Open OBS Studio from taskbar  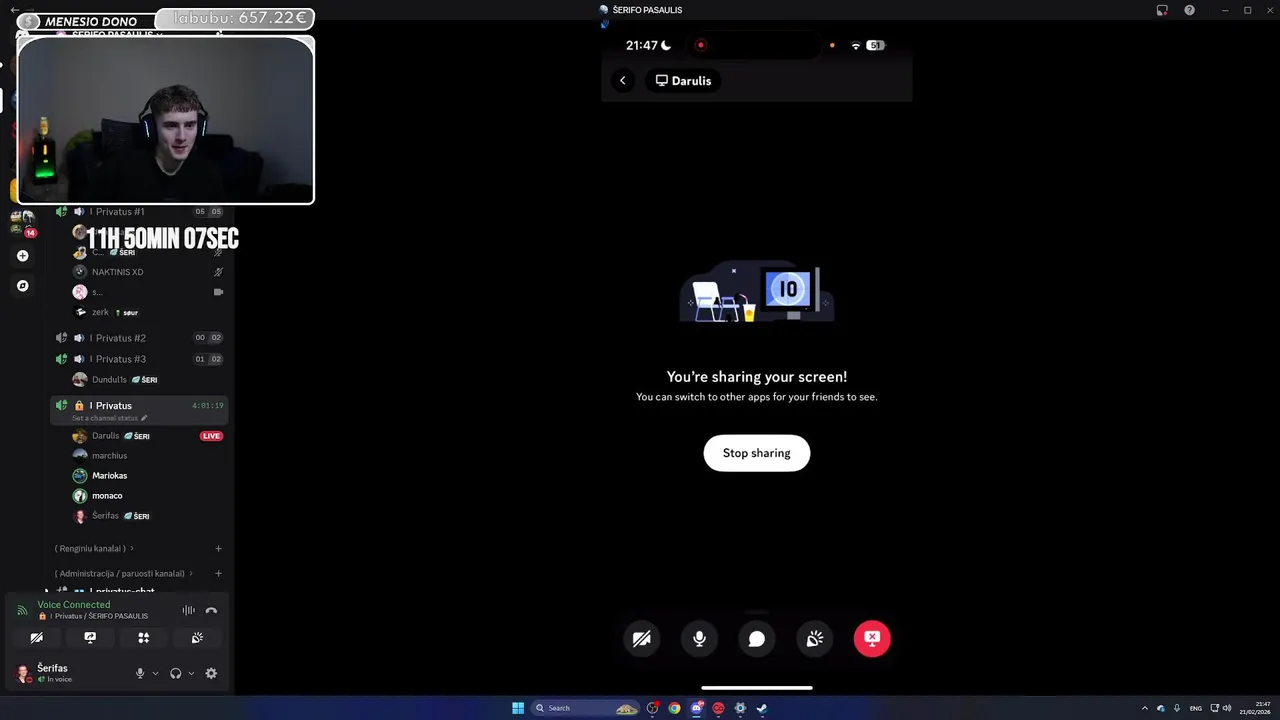(653, 708)
